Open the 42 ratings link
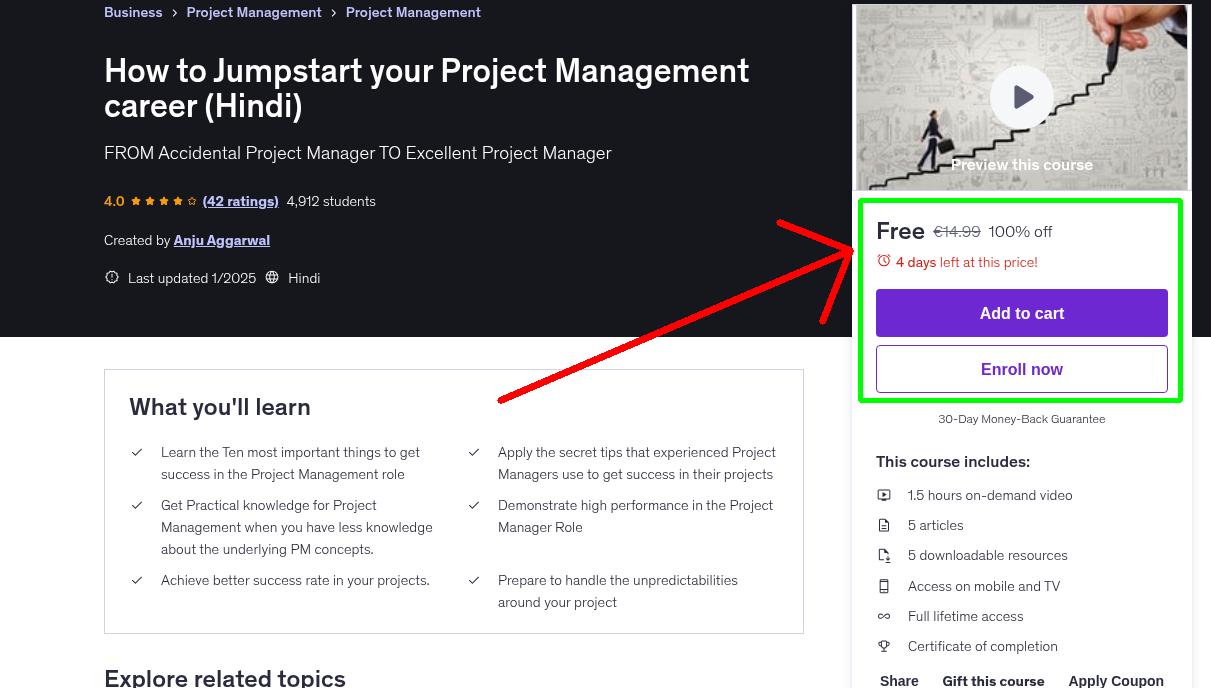The image size is (1211, 688). 240,200
